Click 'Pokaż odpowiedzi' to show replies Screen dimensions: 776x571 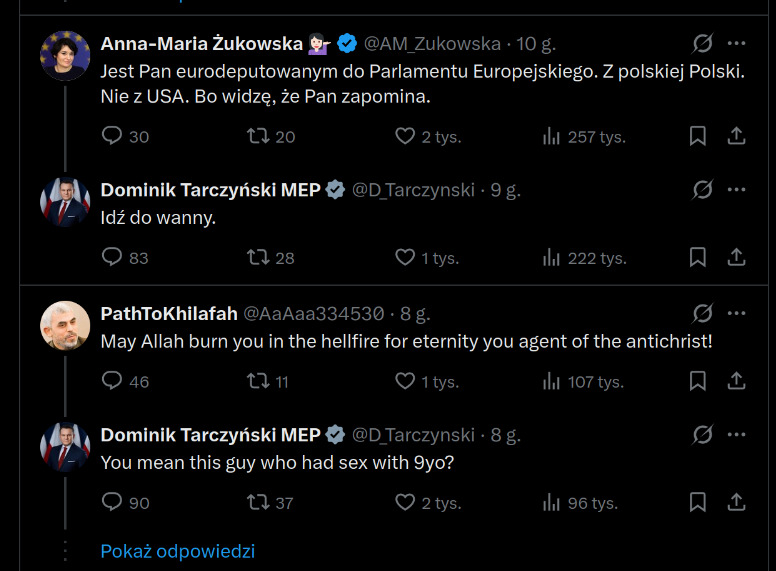pyautogui.click(x=178, y=551)
